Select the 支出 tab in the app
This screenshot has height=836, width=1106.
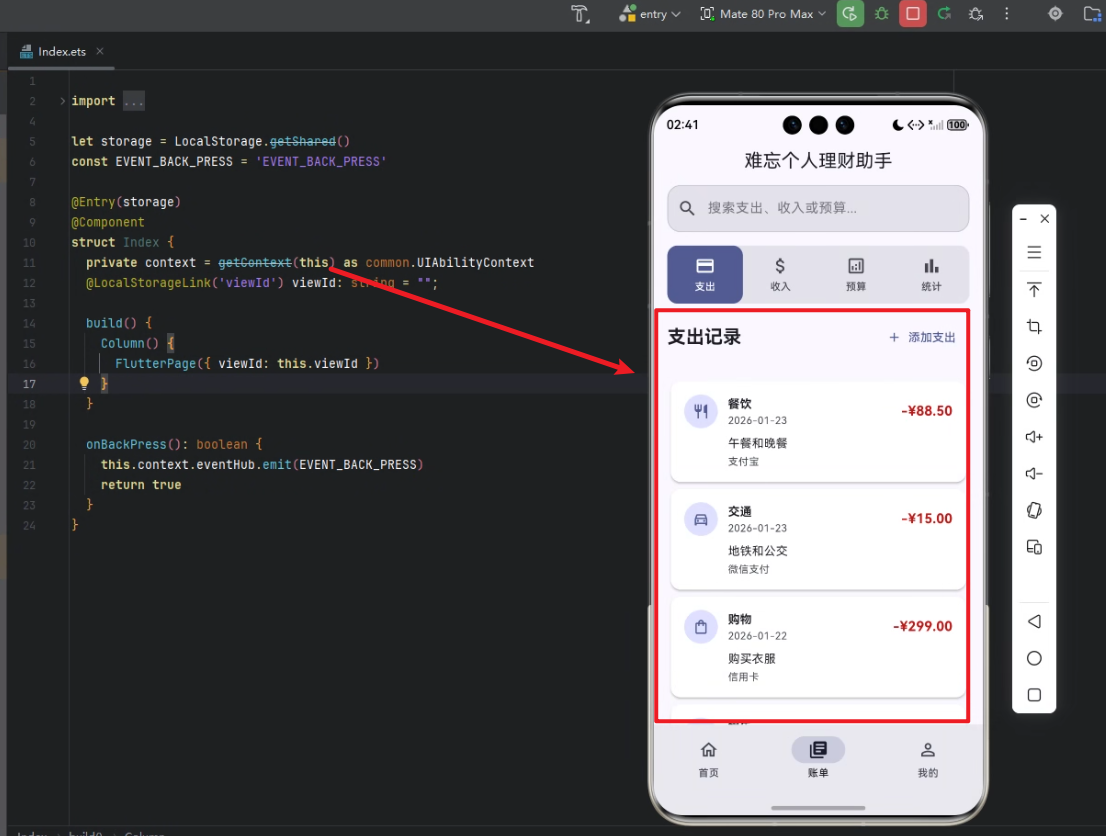pos(705,274)
